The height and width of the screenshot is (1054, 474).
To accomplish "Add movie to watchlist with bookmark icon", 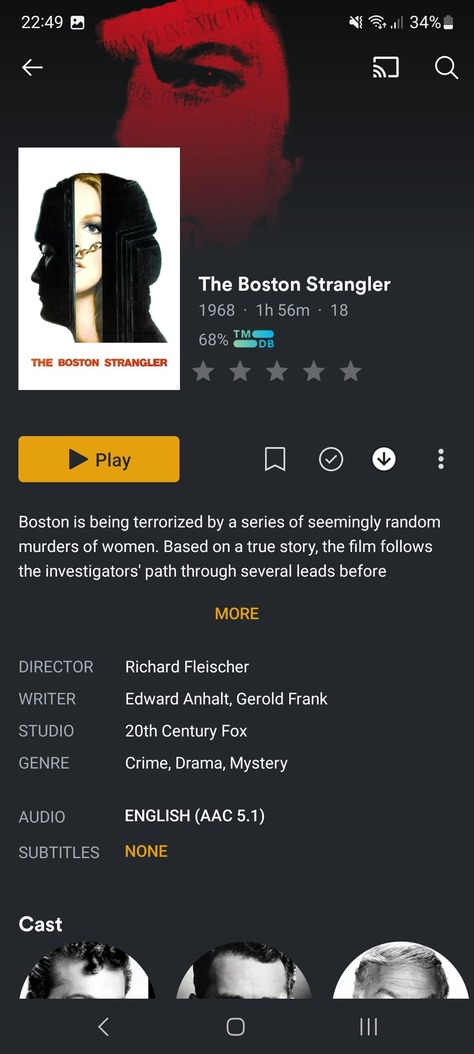I will pyautogui.click(x=275, y=459).
